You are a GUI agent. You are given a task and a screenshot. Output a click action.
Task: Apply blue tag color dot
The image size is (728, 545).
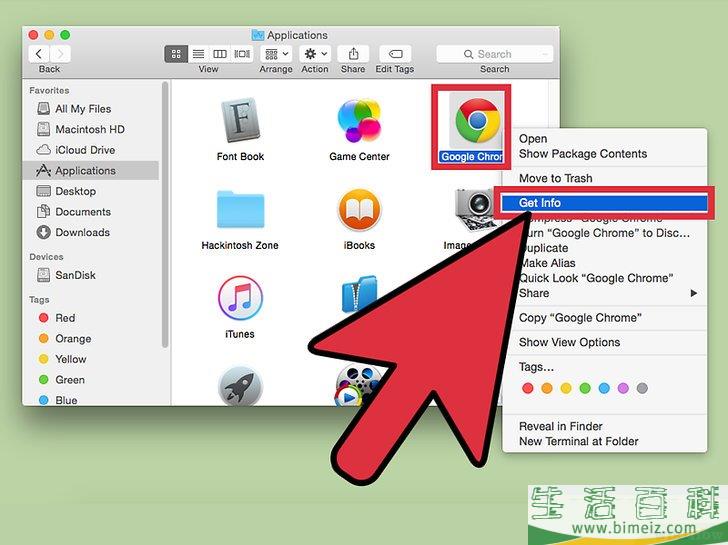(604, 388)
